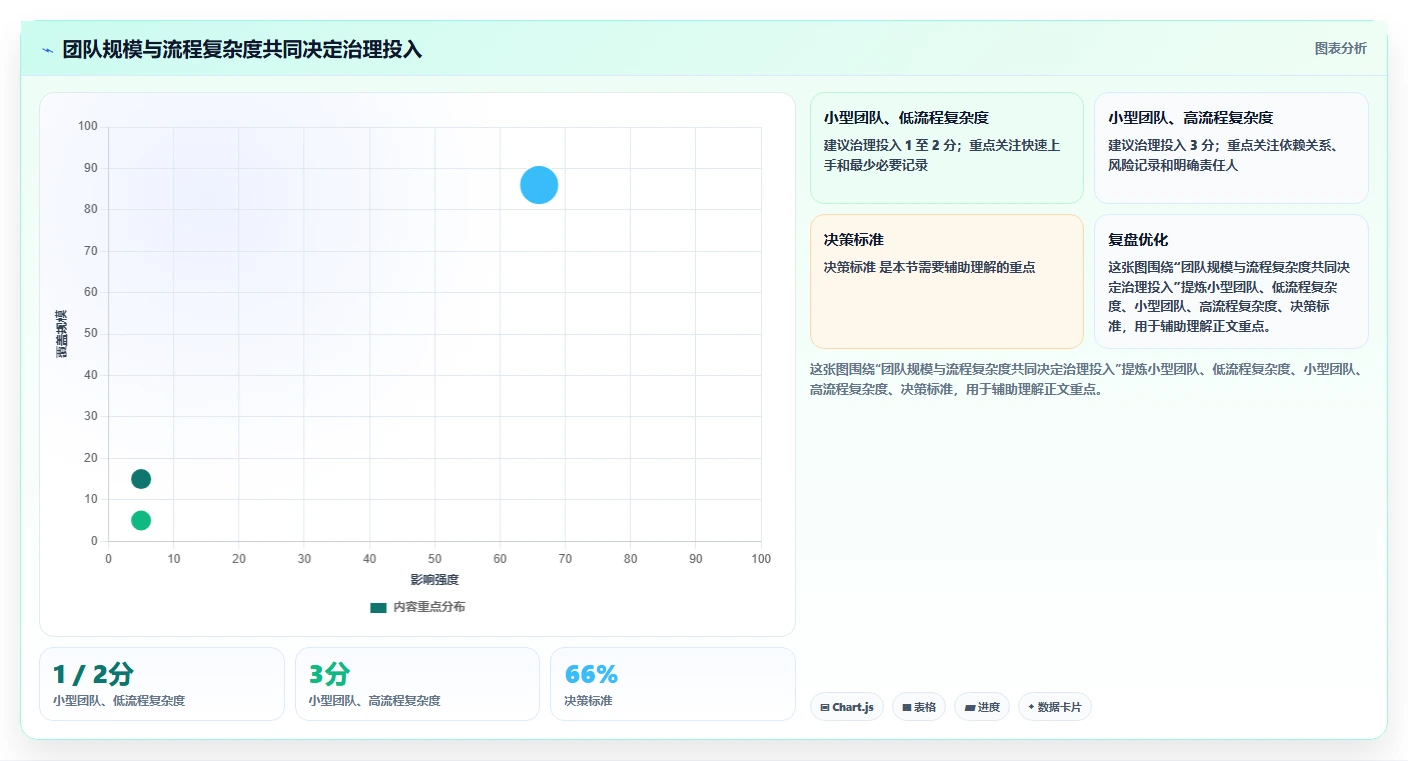This screenshot has width=1408, height=761.
Task: Click the 内容重点分布 legend label
Action: pos(429,607)
